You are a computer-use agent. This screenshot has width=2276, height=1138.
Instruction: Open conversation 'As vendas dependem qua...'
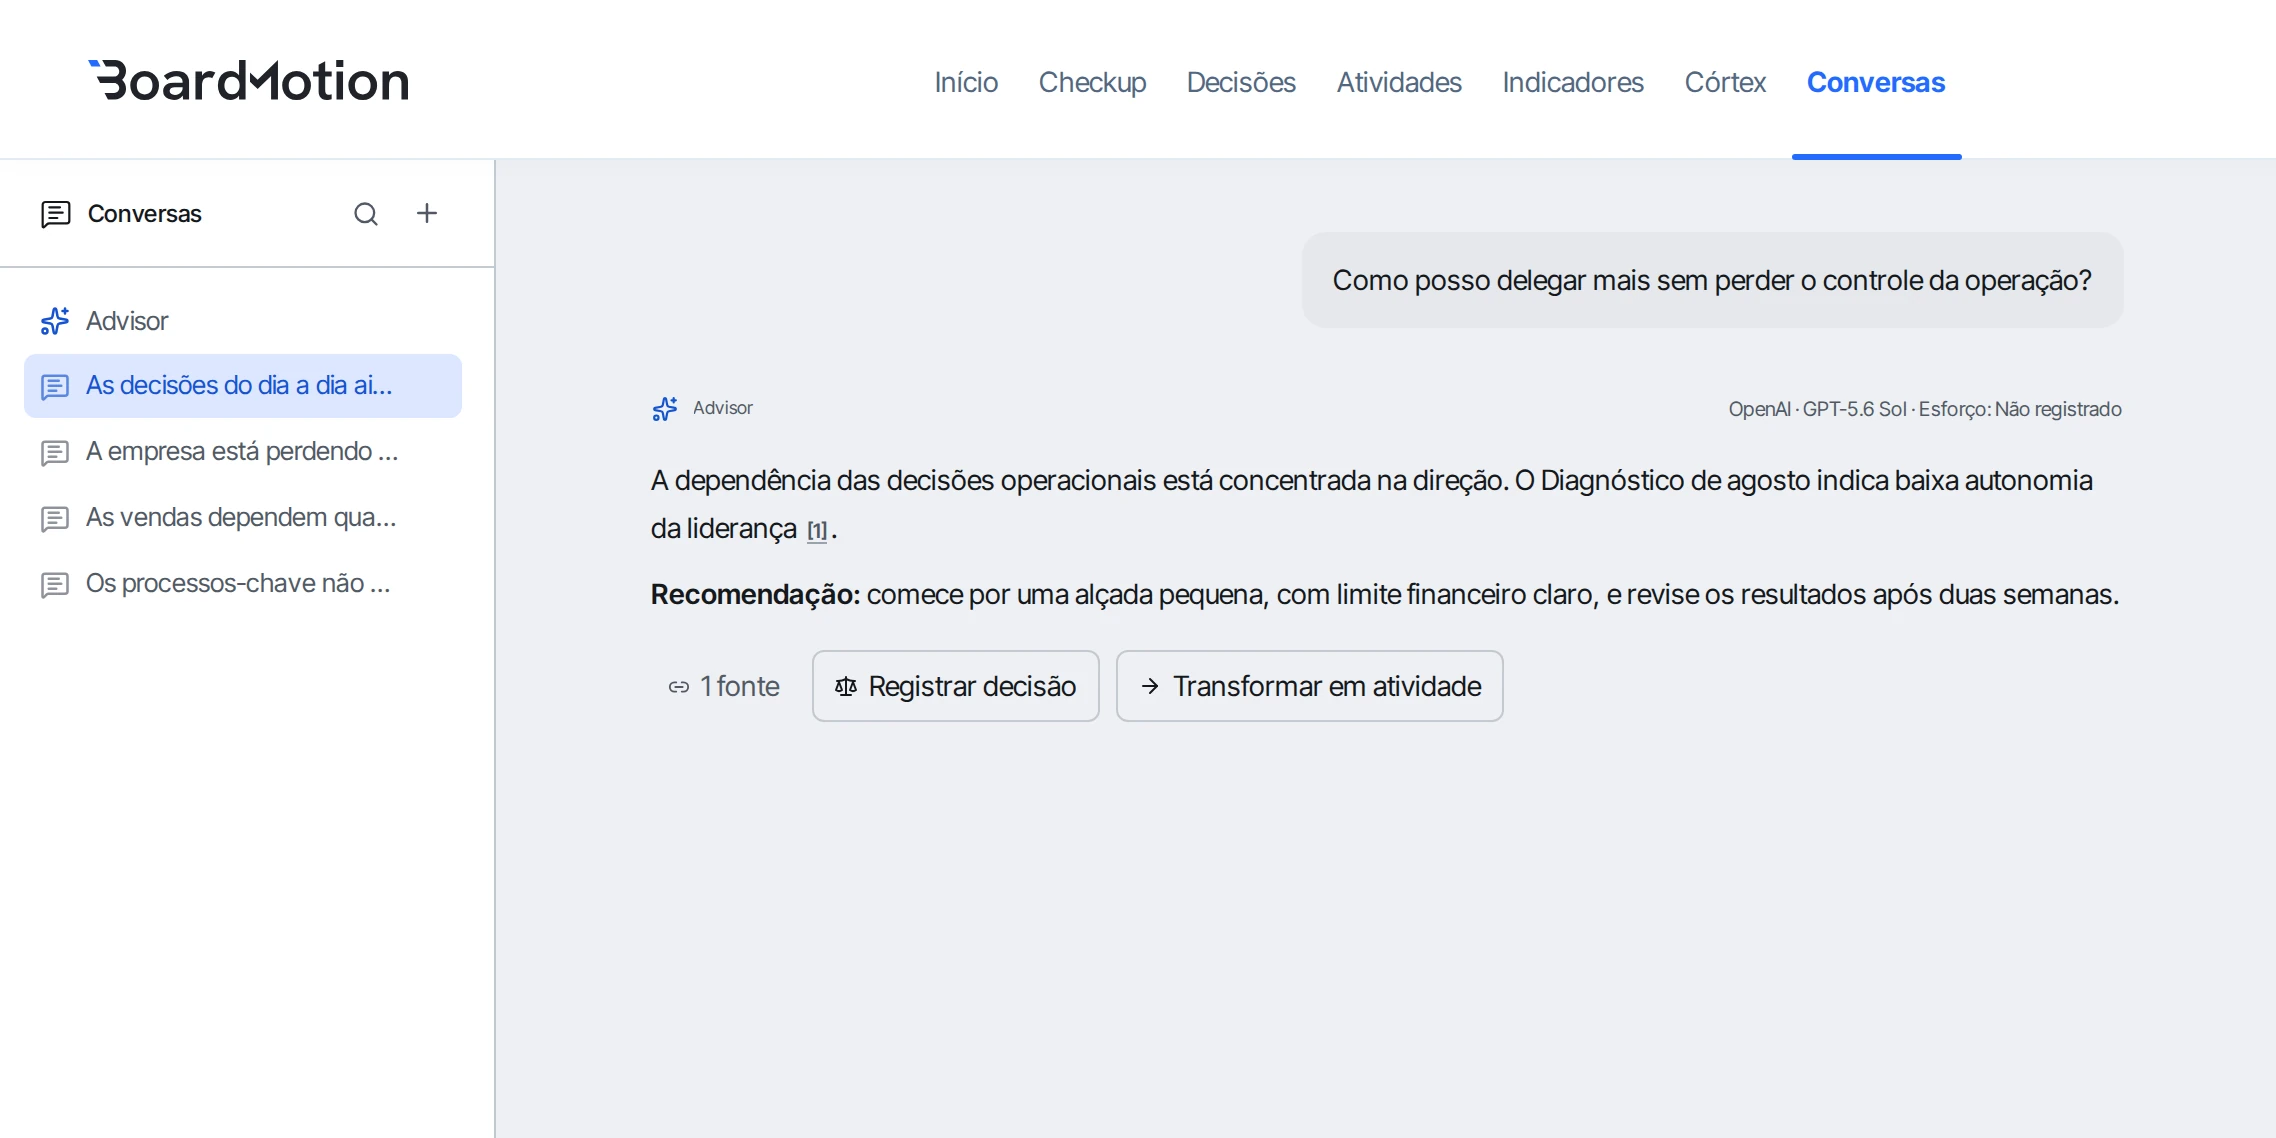click(243, 518)
